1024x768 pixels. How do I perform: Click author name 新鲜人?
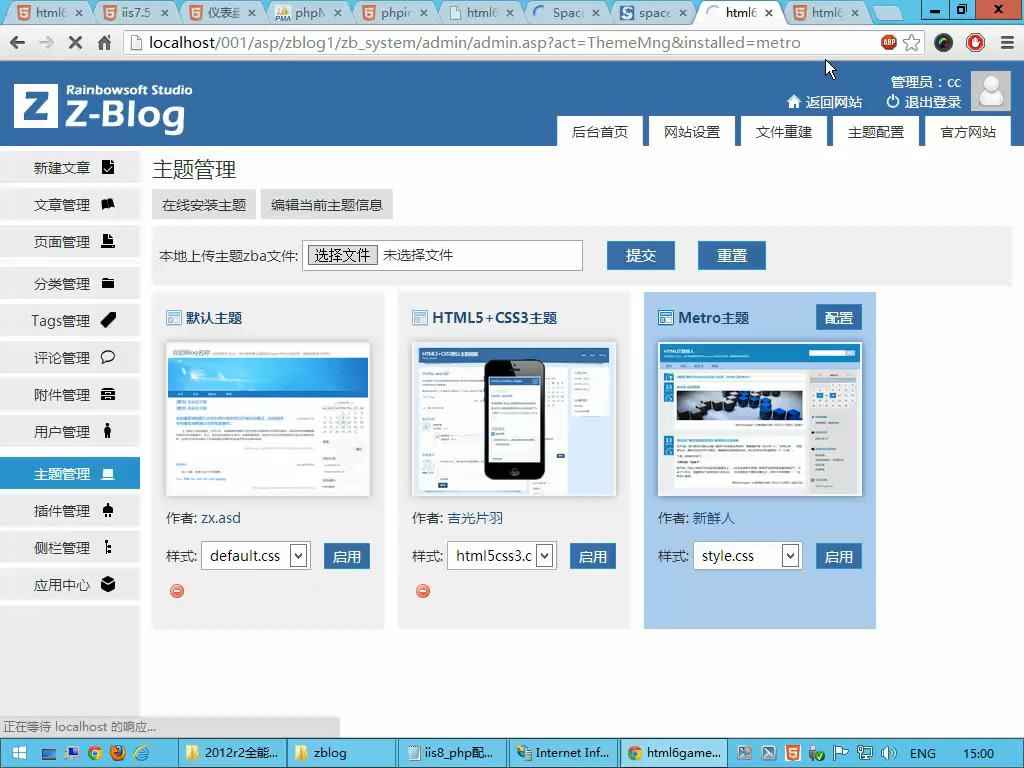click(x=714, y=518)
